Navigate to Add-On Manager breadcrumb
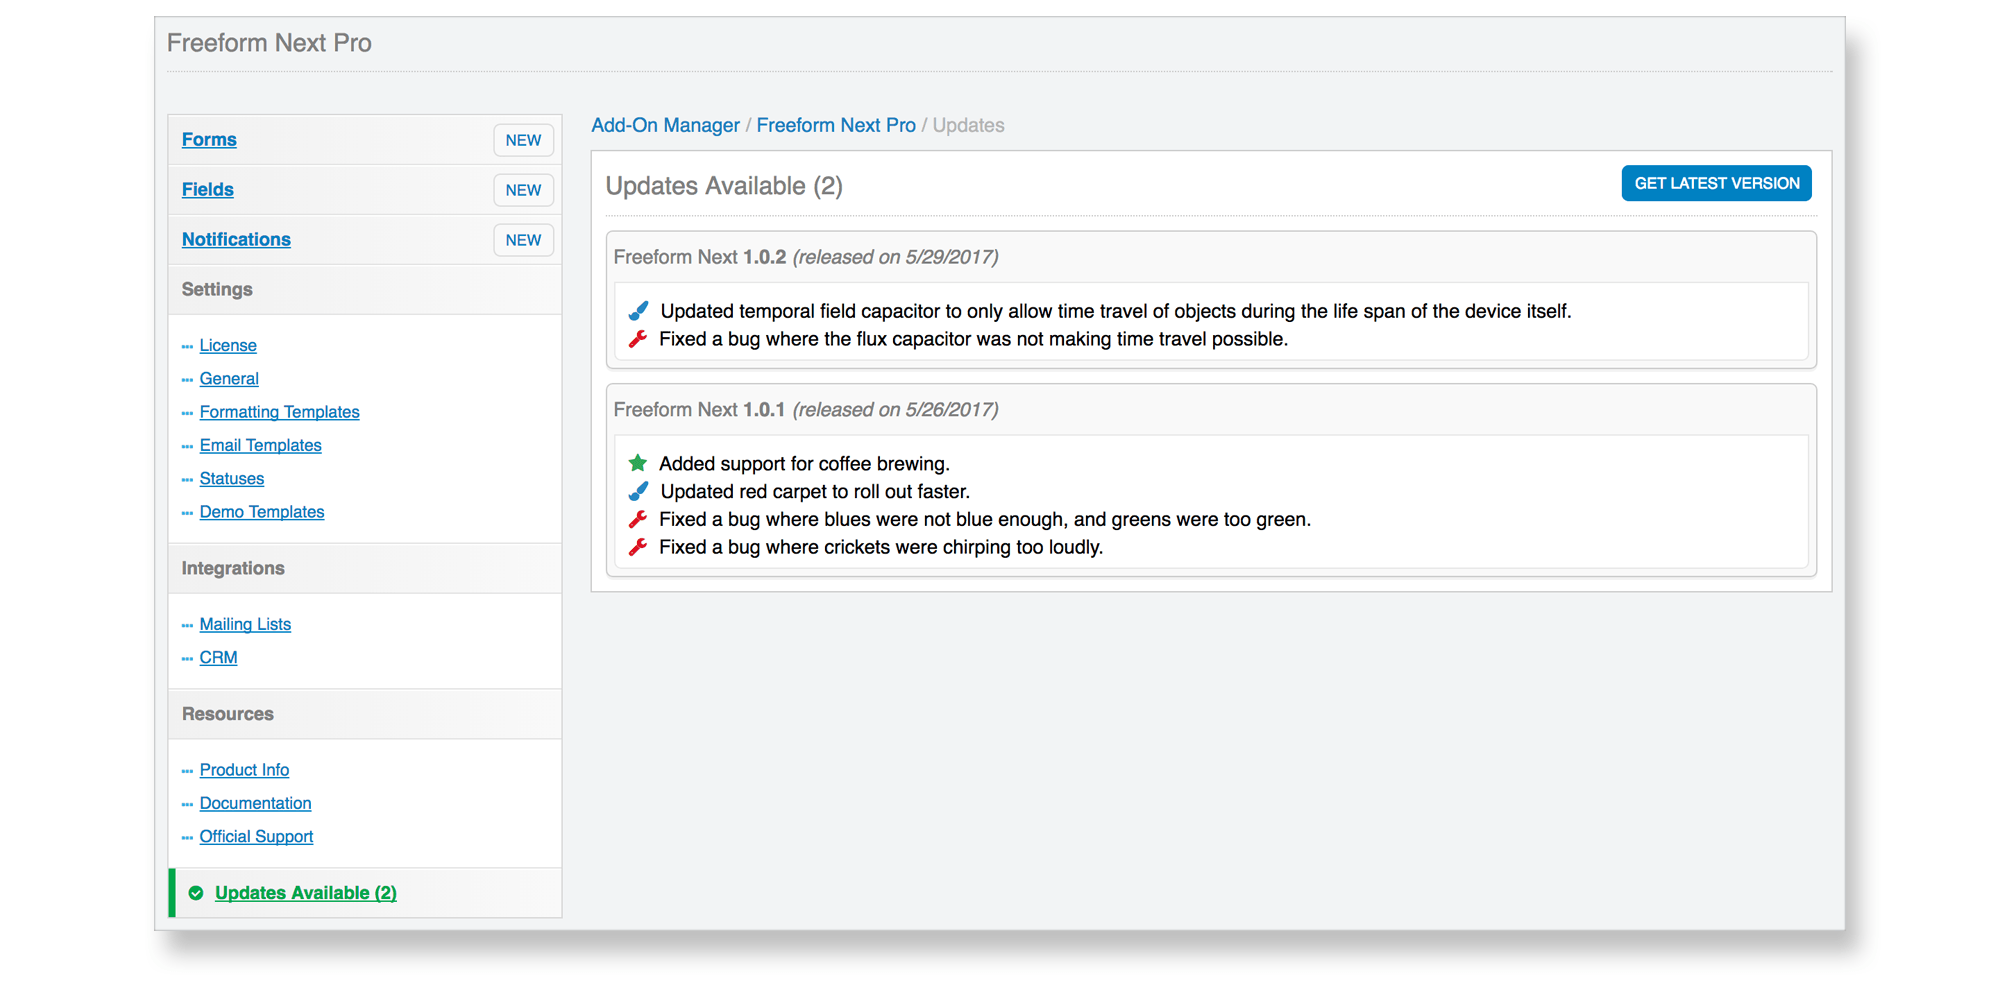The width and height of the screenshot is (2000, 1000). (665, 125)
